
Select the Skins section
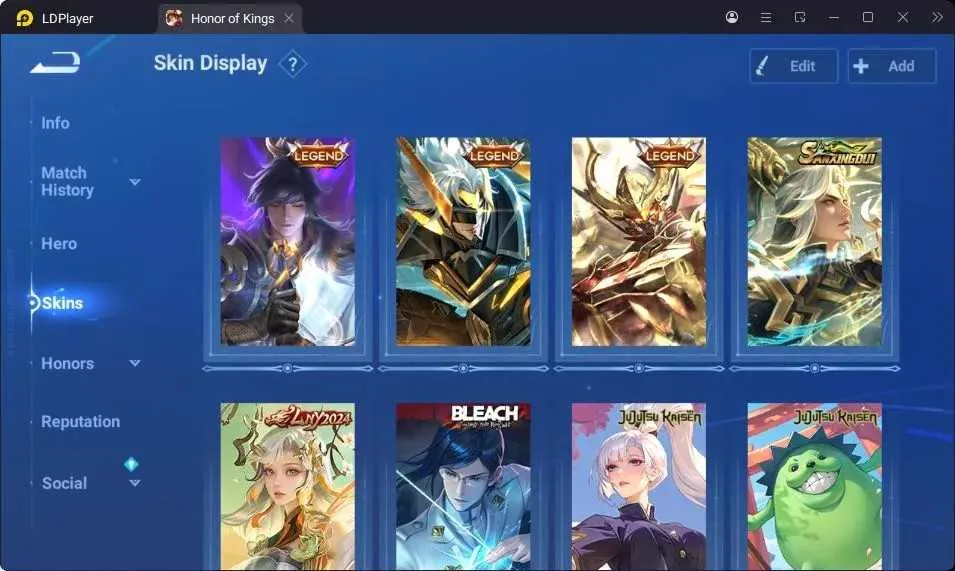(x=62, y=303)
